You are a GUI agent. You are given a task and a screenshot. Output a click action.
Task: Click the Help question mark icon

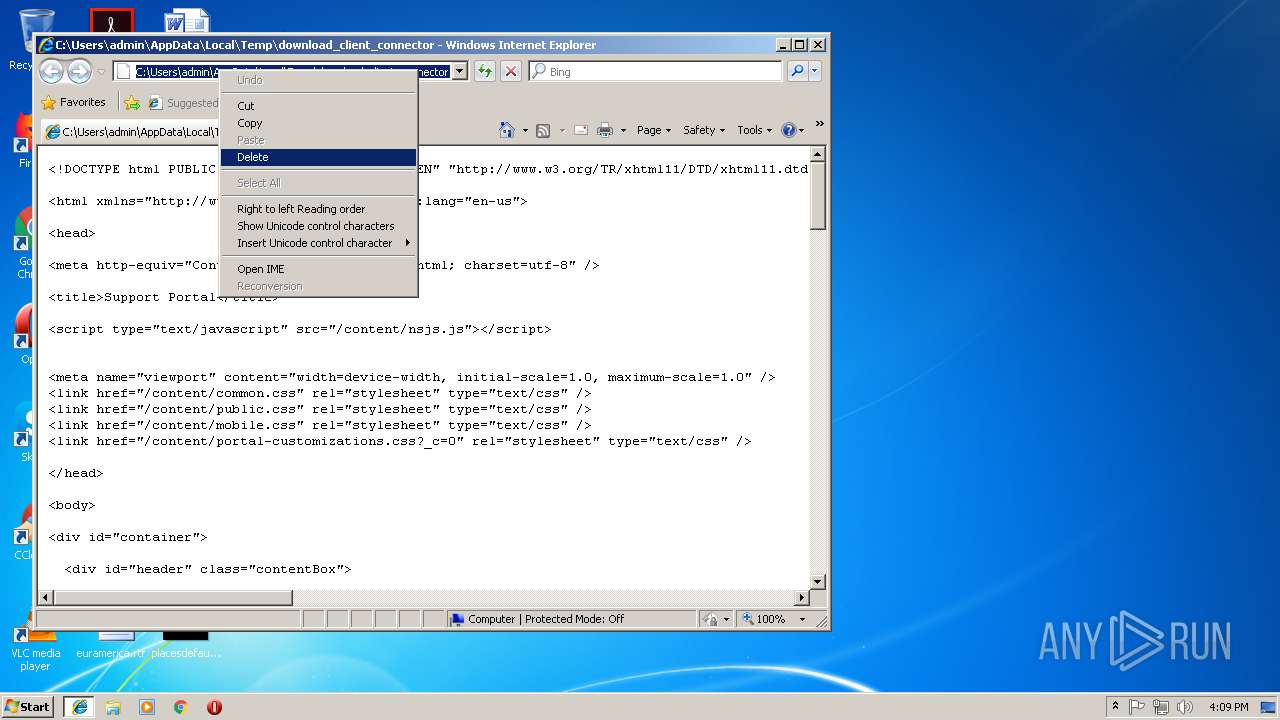click(x=788, y=130)
